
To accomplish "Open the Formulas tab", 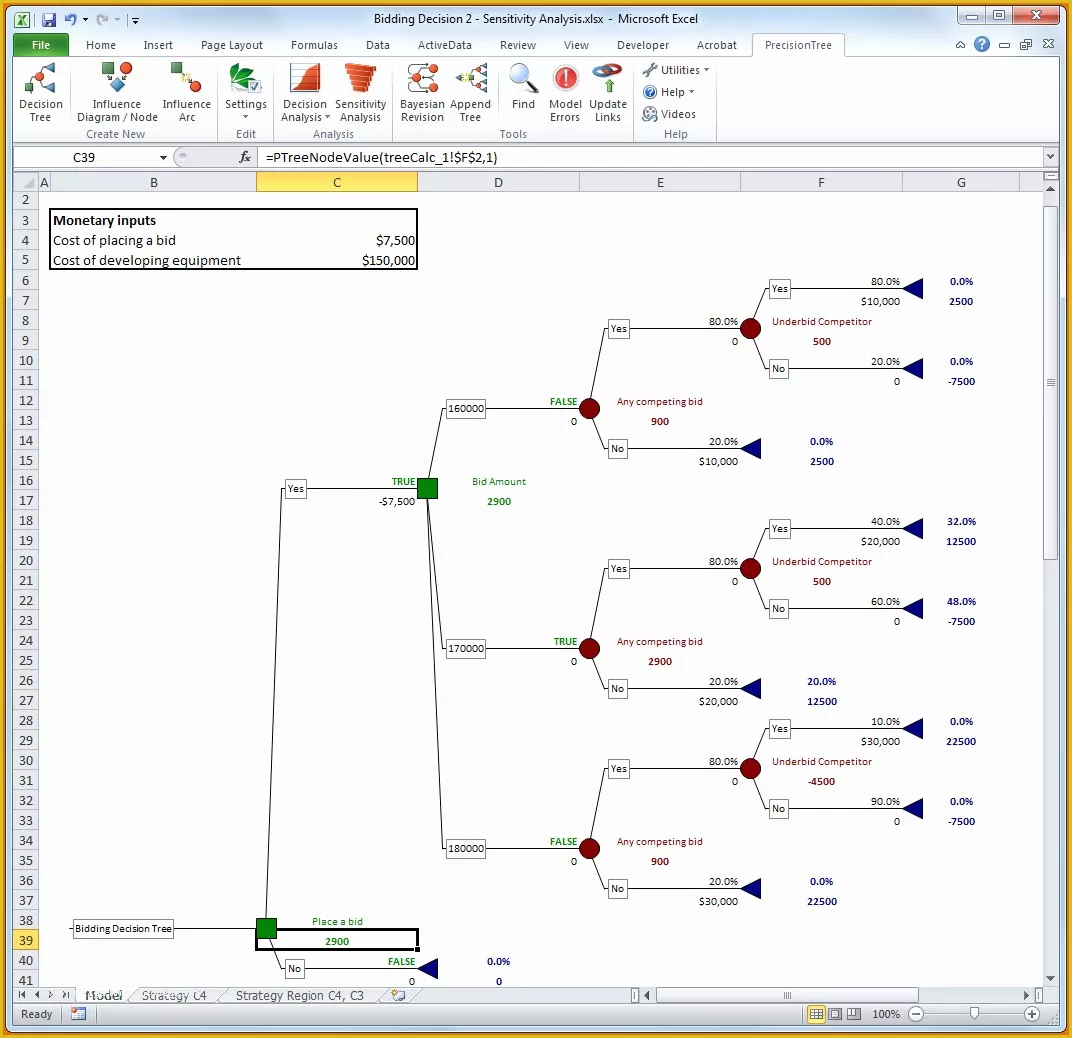I will (314, 45).
